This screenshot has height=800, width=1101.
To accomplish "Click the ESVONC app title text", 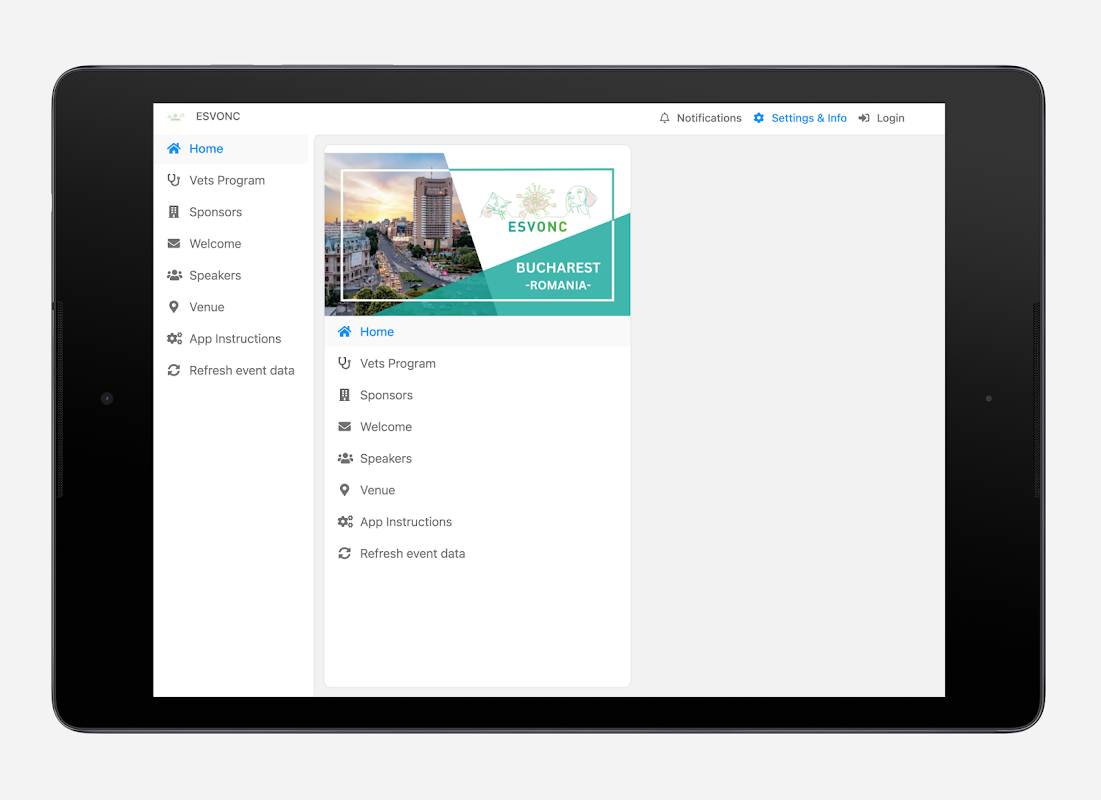I will (218, 117).
